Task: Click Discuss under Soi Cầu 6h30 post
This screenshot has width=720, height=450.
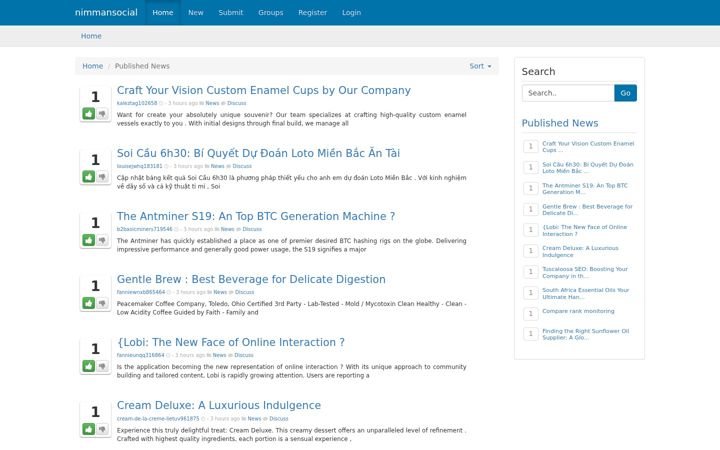Action: pyautogui.click(x=242, y=166)
